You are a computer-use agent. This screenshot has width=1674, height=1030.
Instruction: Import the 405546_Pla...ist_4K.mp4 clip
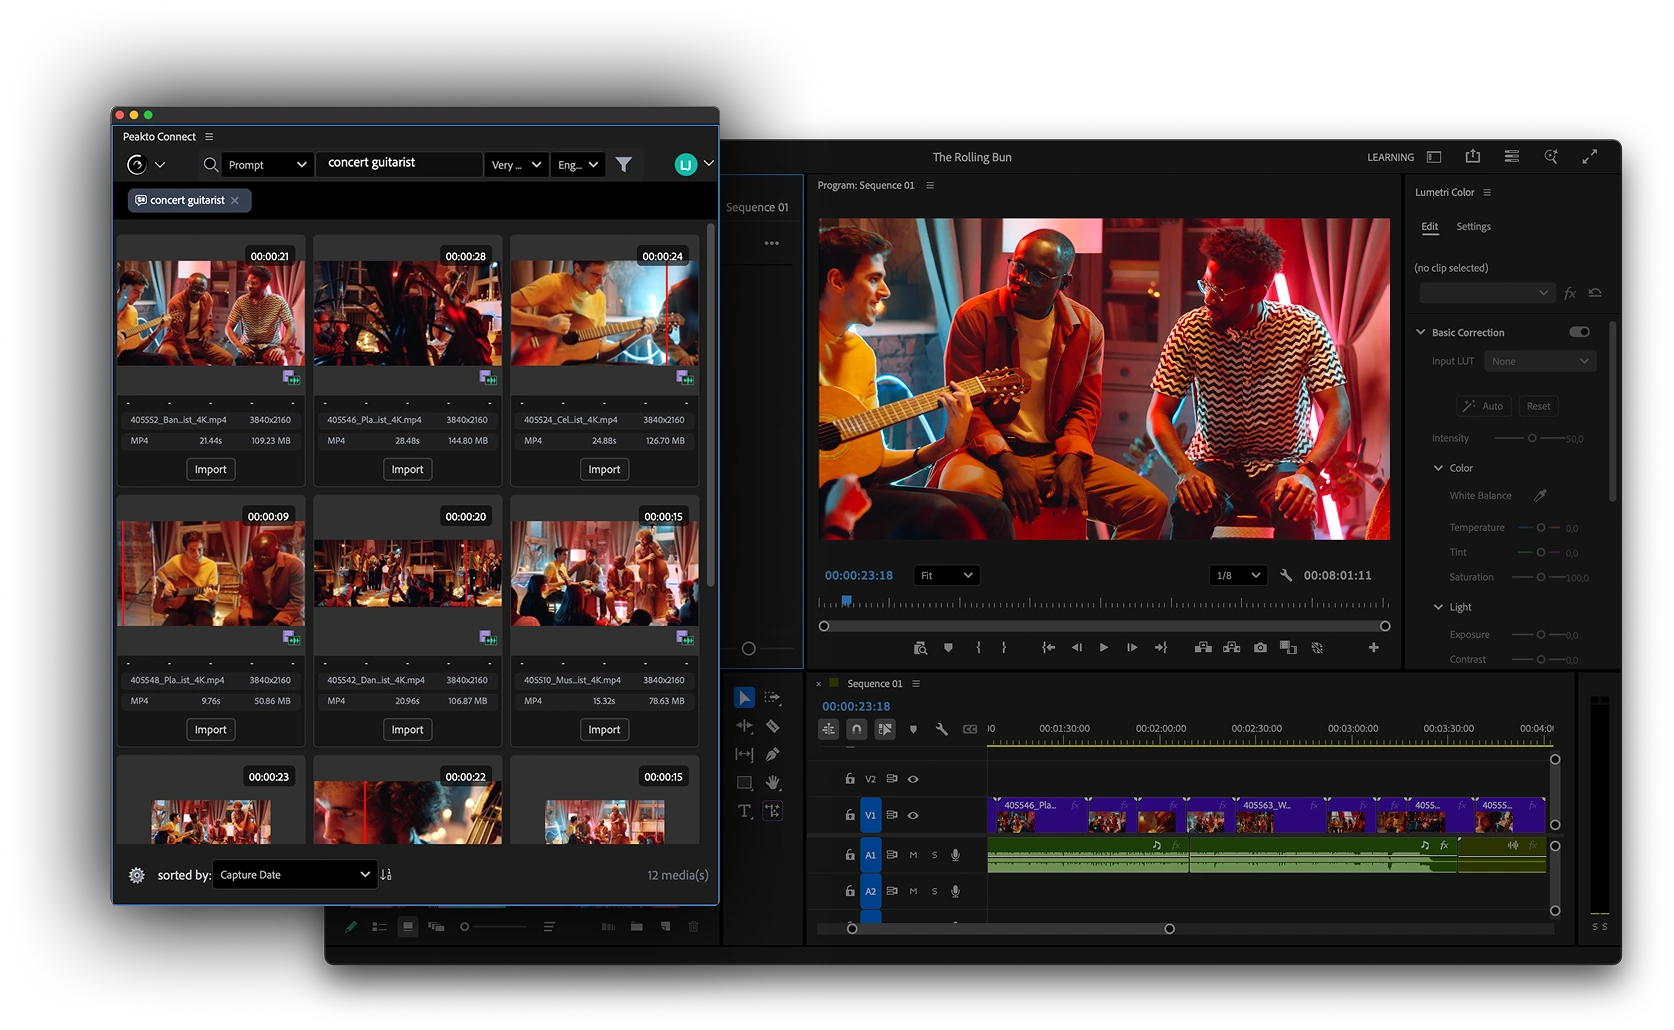407,469
